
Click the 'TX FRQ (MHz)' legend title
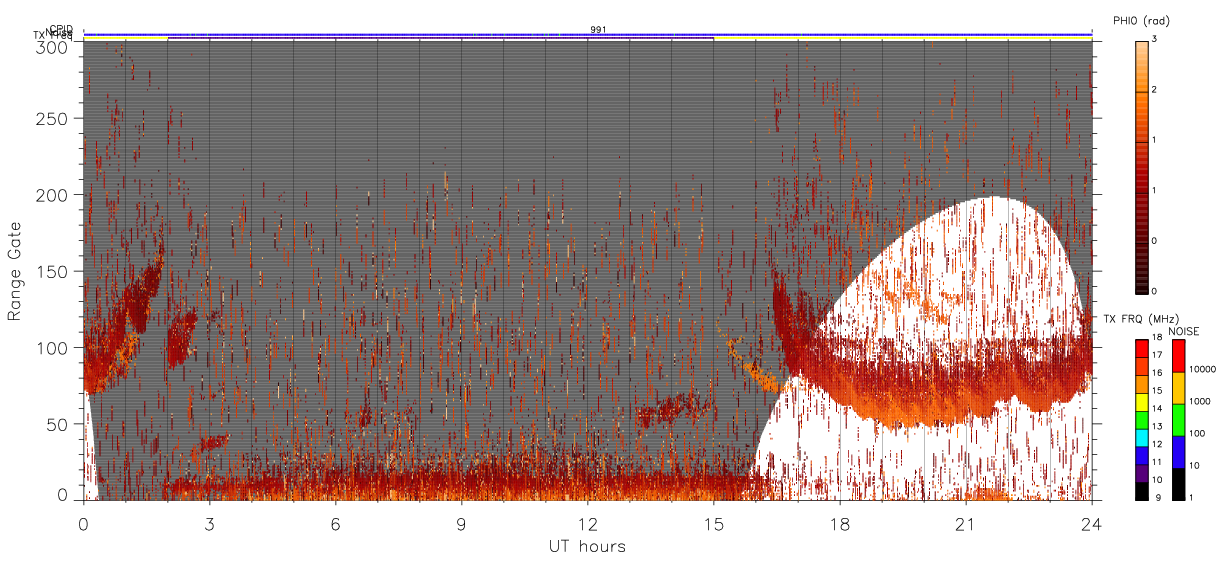tap(1141, 318)
